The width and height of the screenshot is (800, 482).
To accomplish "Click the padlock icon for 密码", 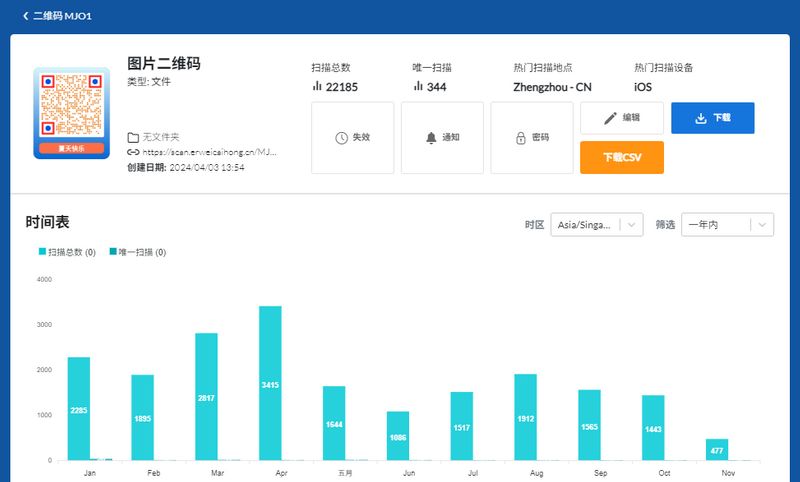I will pyautogui.click(x=520, y=138).
